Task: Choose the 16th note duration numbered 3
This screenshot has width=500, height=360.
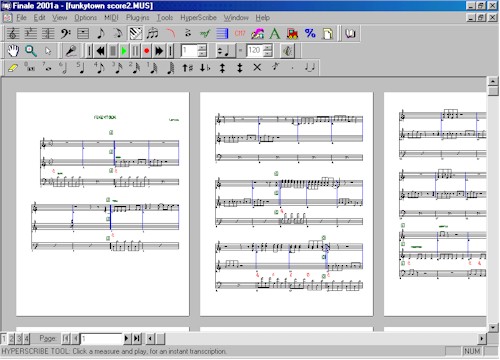Action: (117, 68)
